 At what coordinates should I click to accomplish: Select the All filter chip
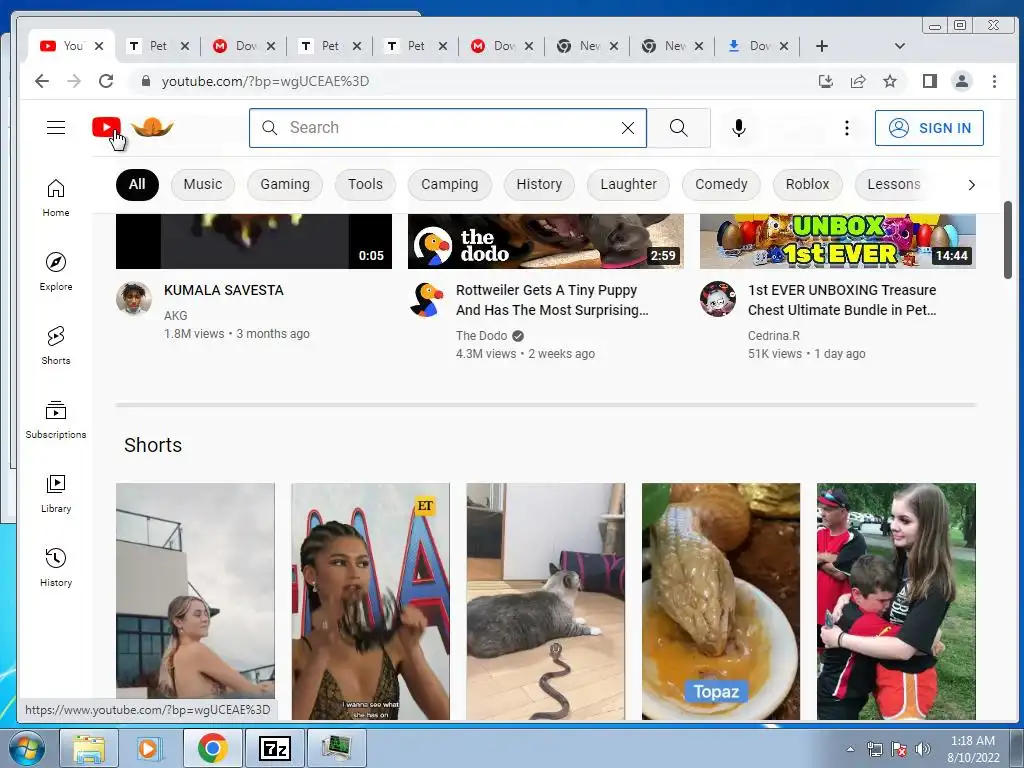pos(137,184)
